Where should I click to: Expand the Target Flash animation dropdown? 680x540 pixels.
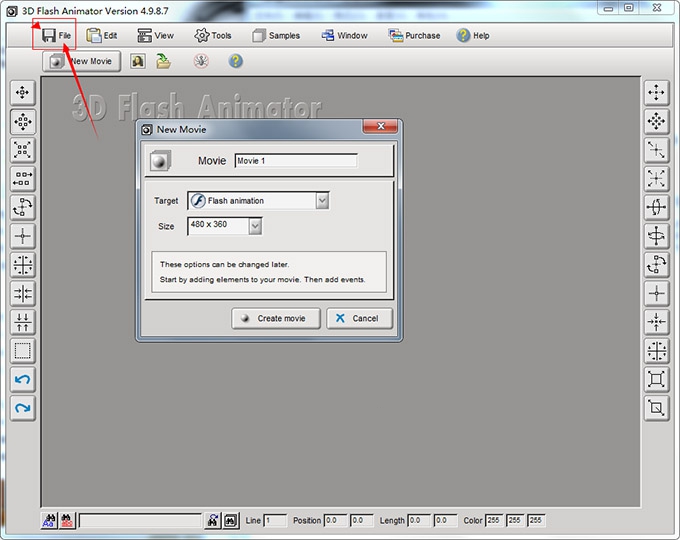tap(322, 201)
